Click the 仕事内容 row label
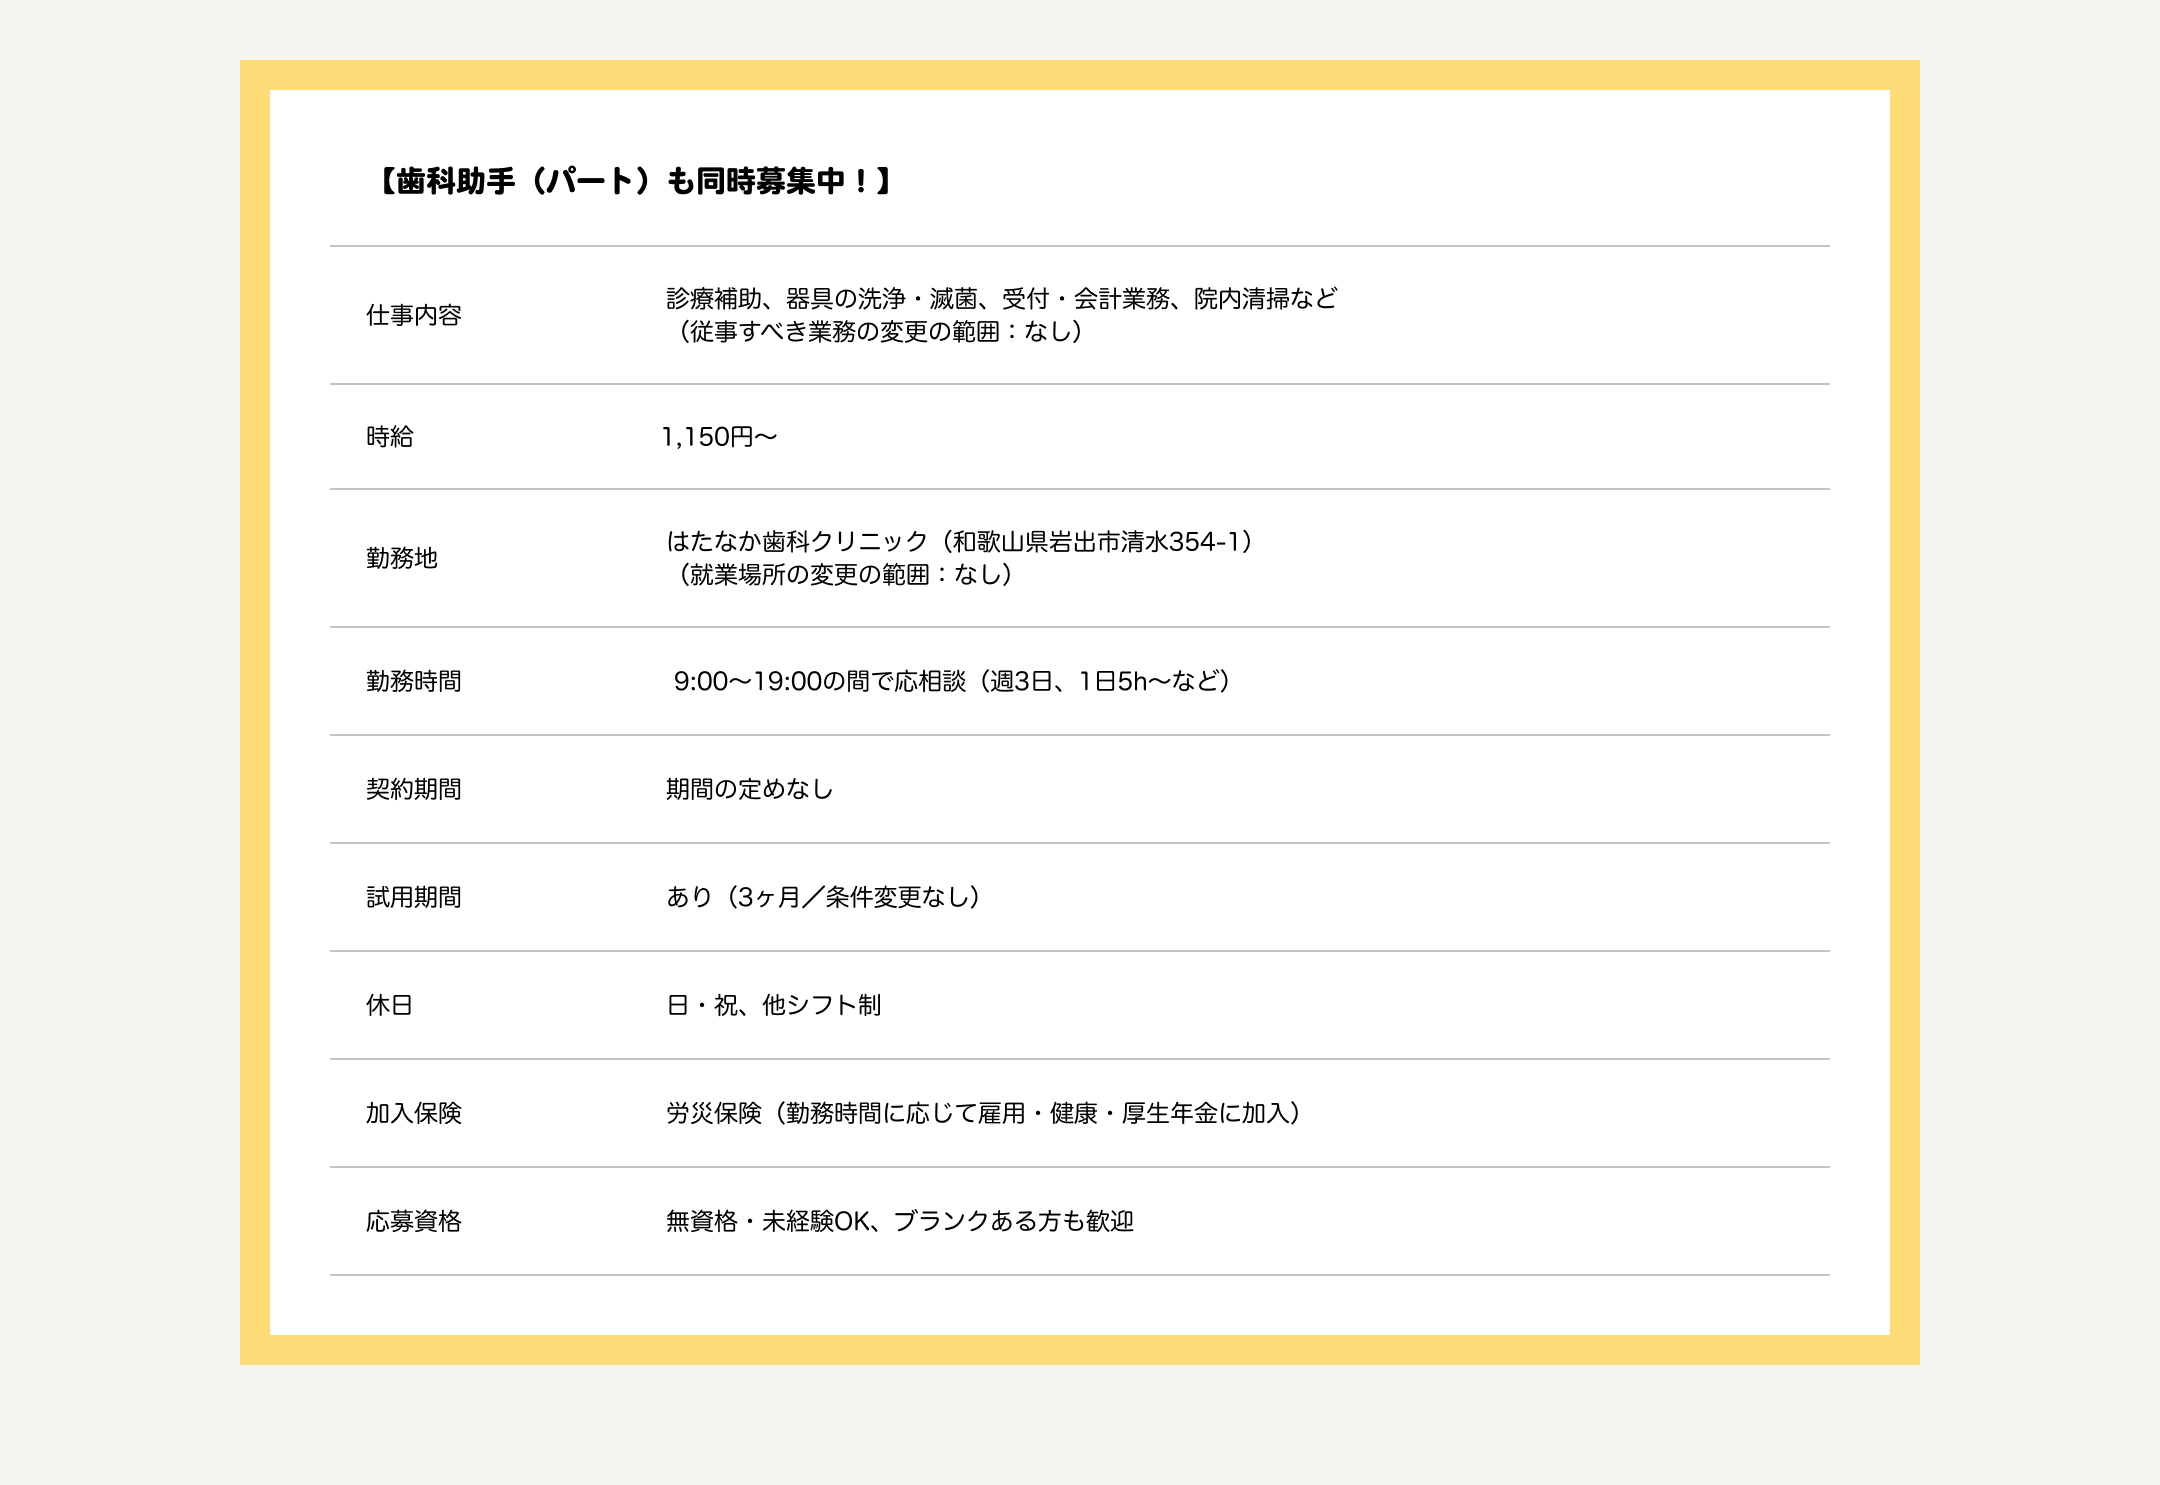This screenshot has width=2160, height=1485. click(x=413, y=316)
